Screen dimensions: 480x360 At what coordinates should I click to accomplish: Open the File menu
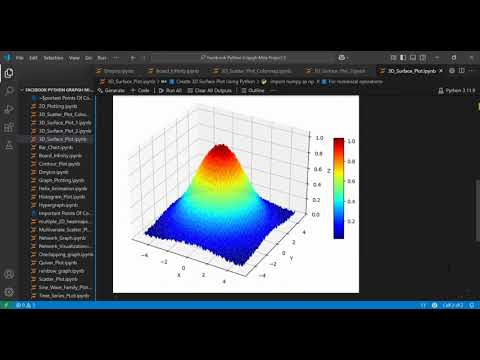point(20,58)
